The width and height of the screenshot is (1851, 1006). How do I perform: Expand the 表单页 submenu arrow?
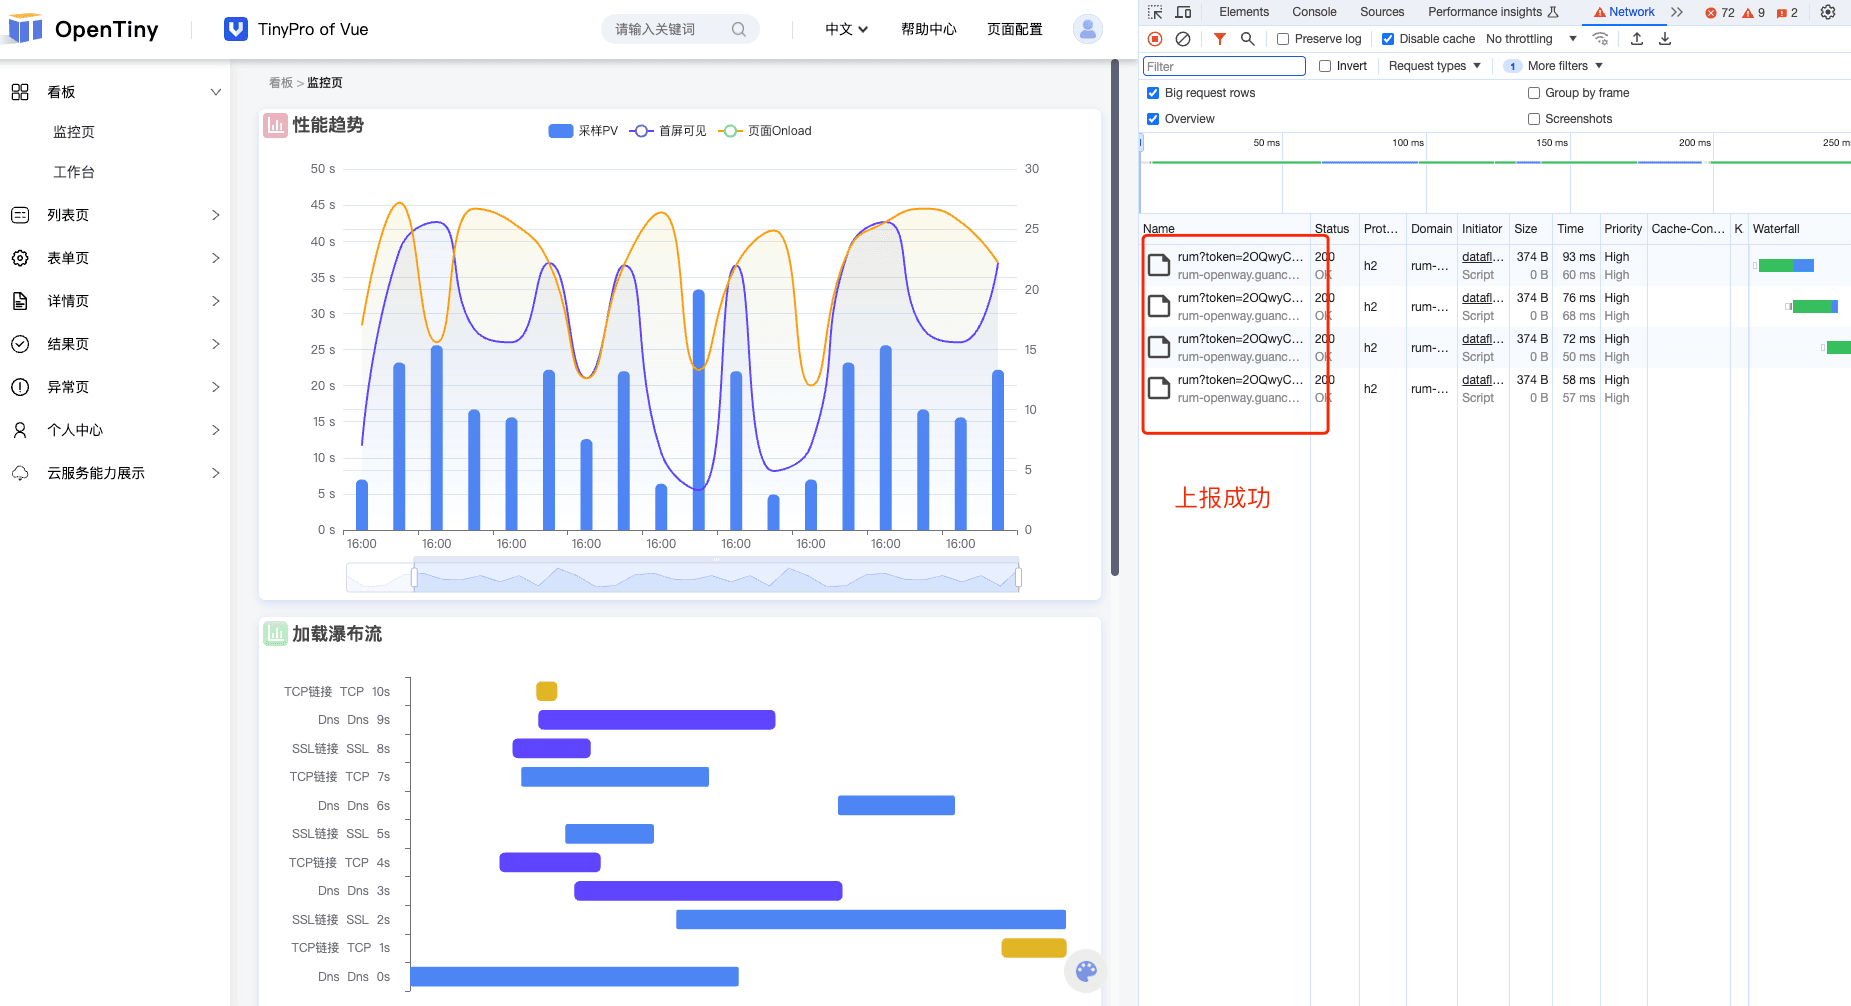[215, 258]
